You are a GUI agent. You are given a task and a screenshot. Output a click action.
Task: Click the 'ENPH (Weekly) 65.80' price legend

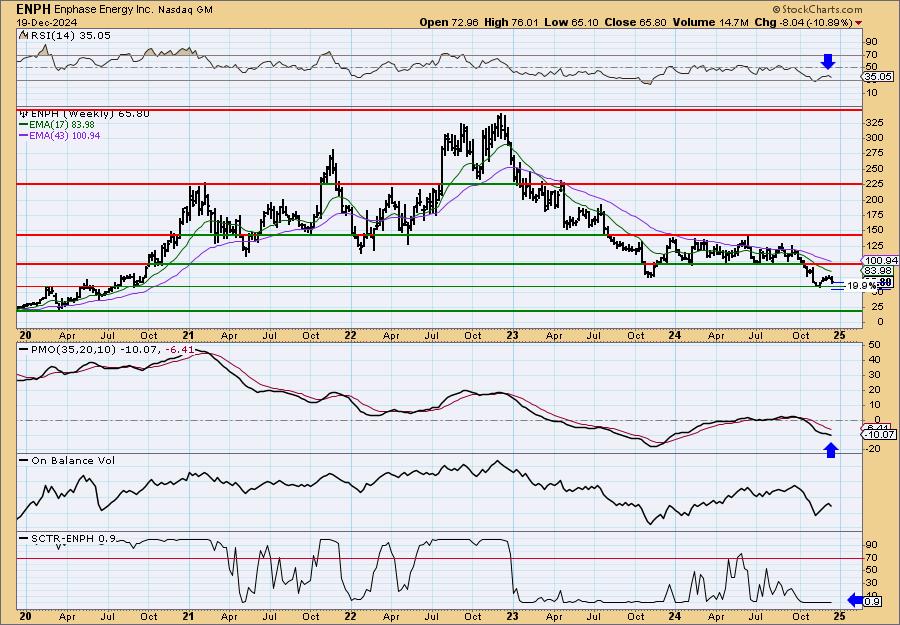90,114
